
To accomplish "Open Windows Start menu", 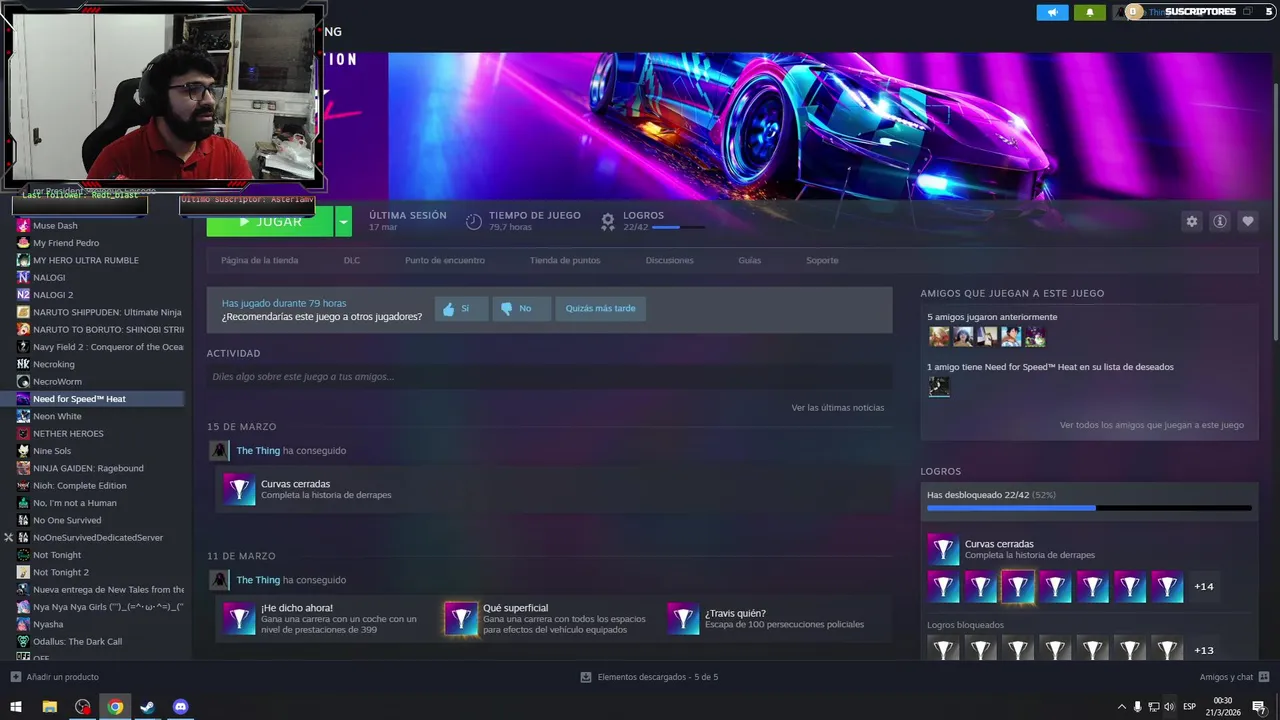I will 16,707.
